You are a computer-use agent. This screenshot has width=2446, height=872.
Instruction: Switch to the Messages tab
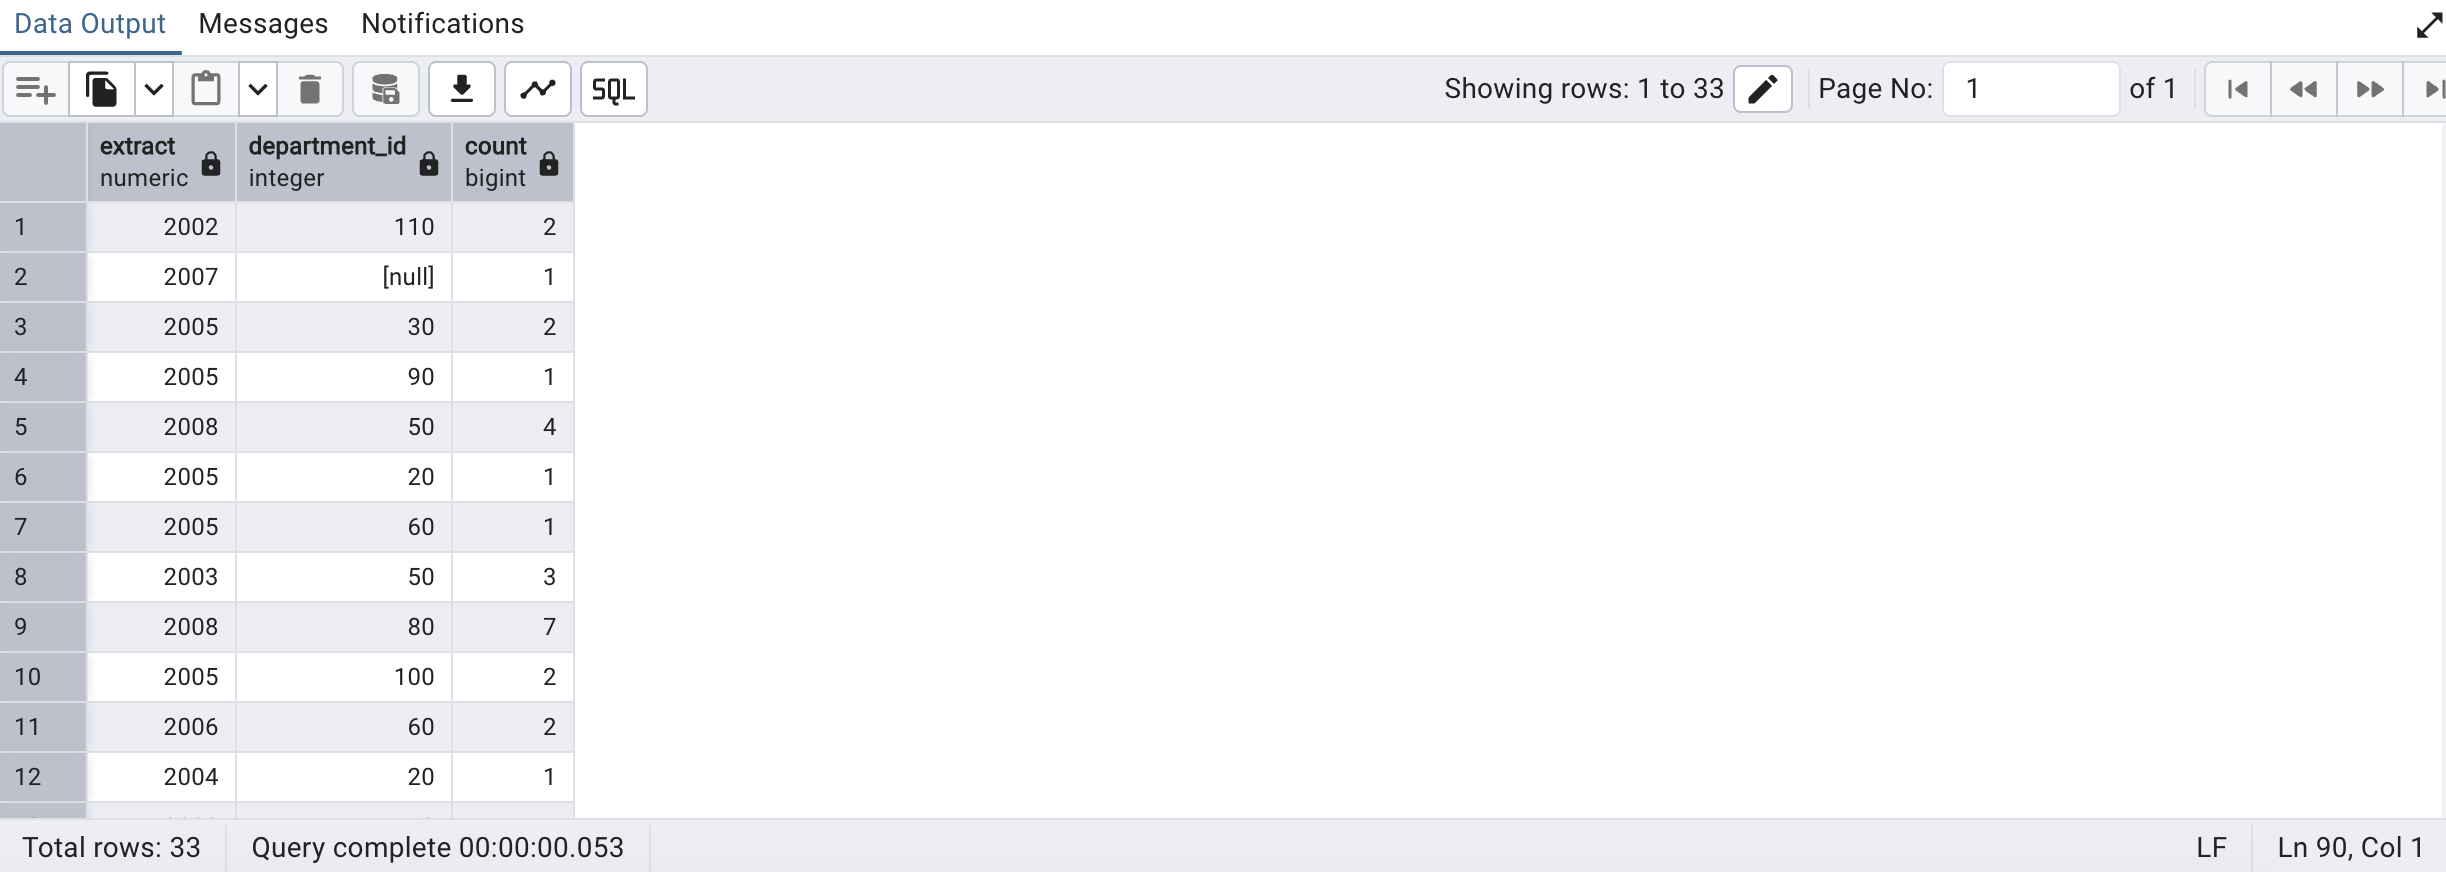[263, 24]
